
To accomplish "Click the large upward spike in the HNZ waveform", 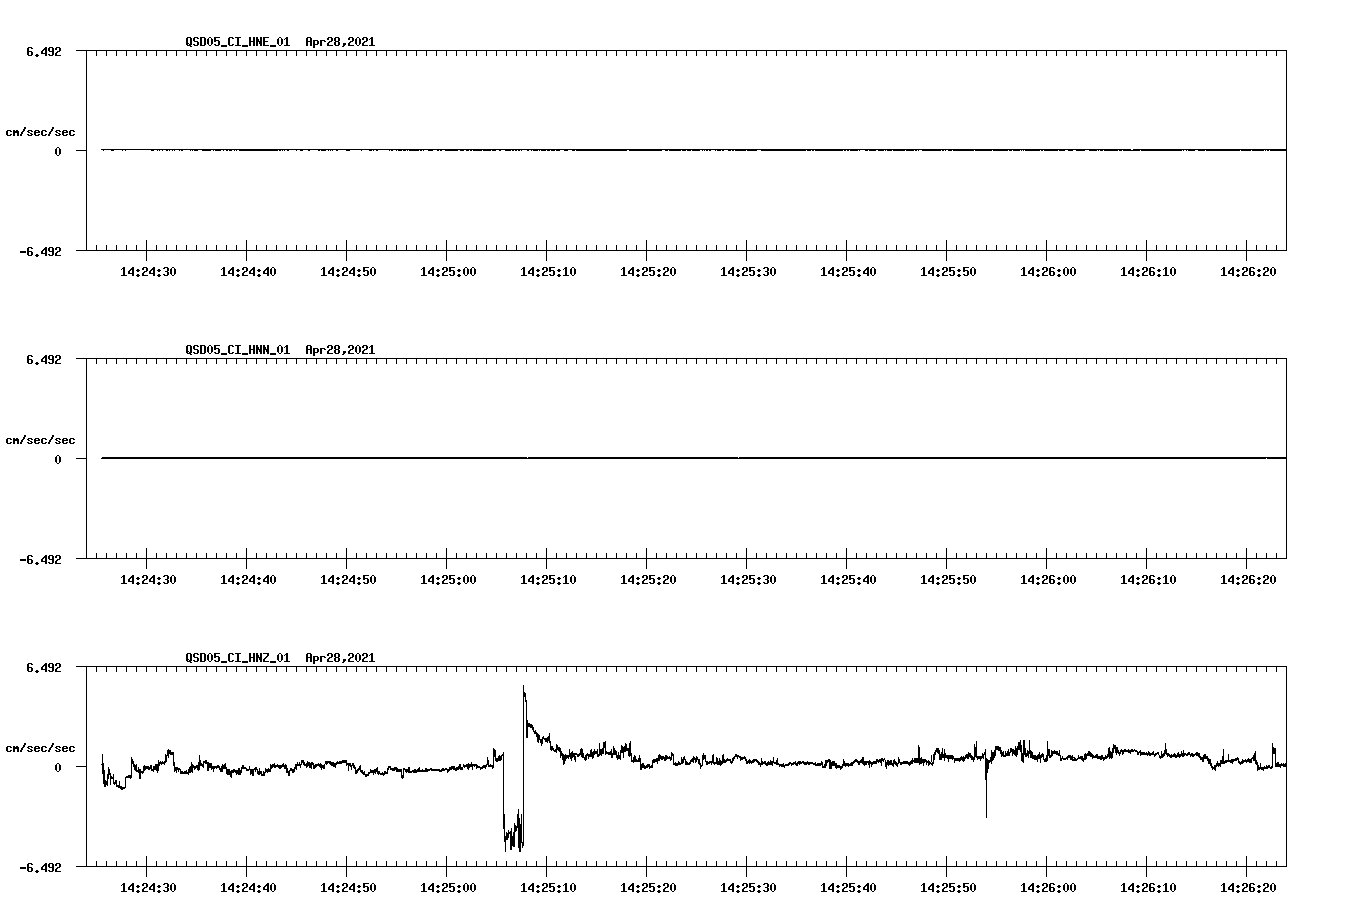I will pyautogui.click(x=523, y=692).
